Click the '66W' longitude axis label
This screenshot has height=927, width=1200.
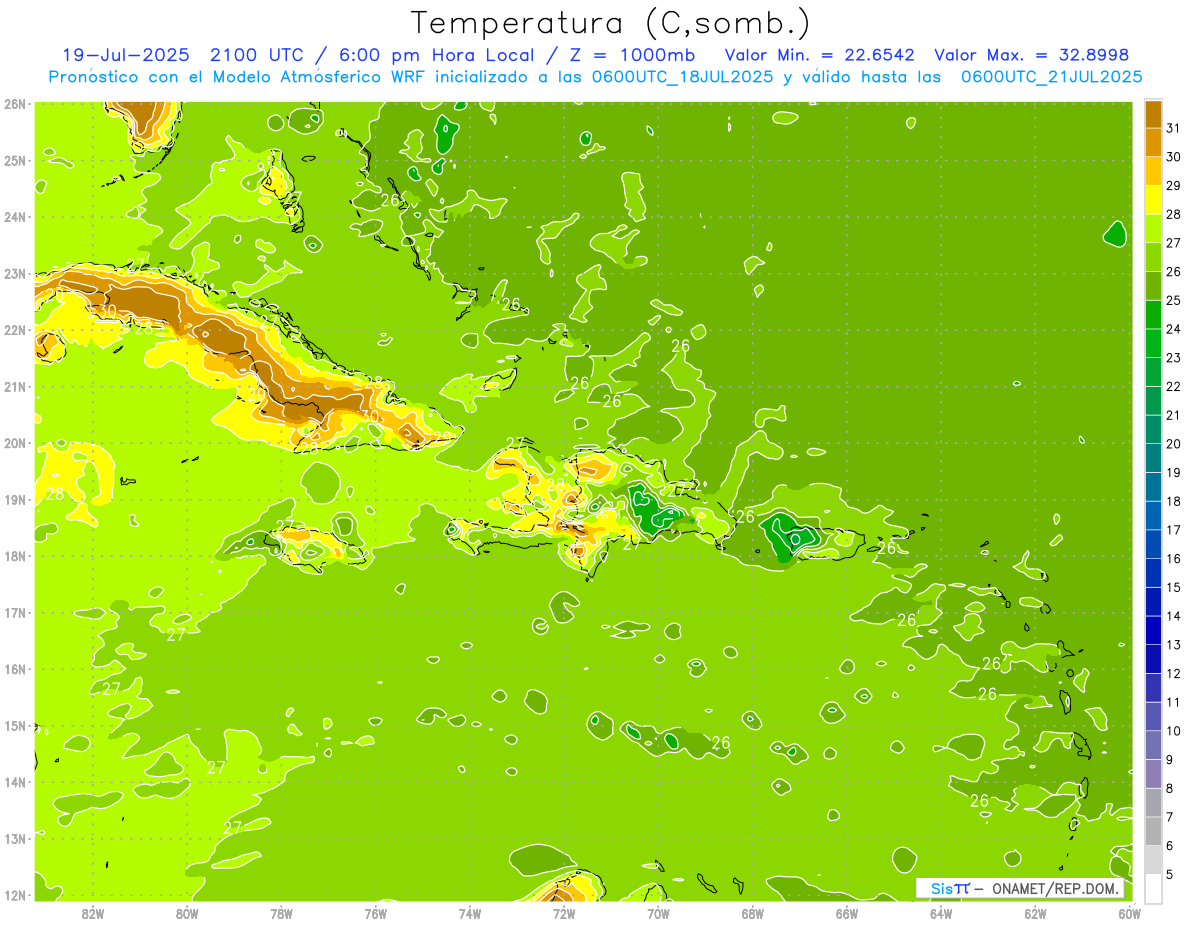point(847,913)
